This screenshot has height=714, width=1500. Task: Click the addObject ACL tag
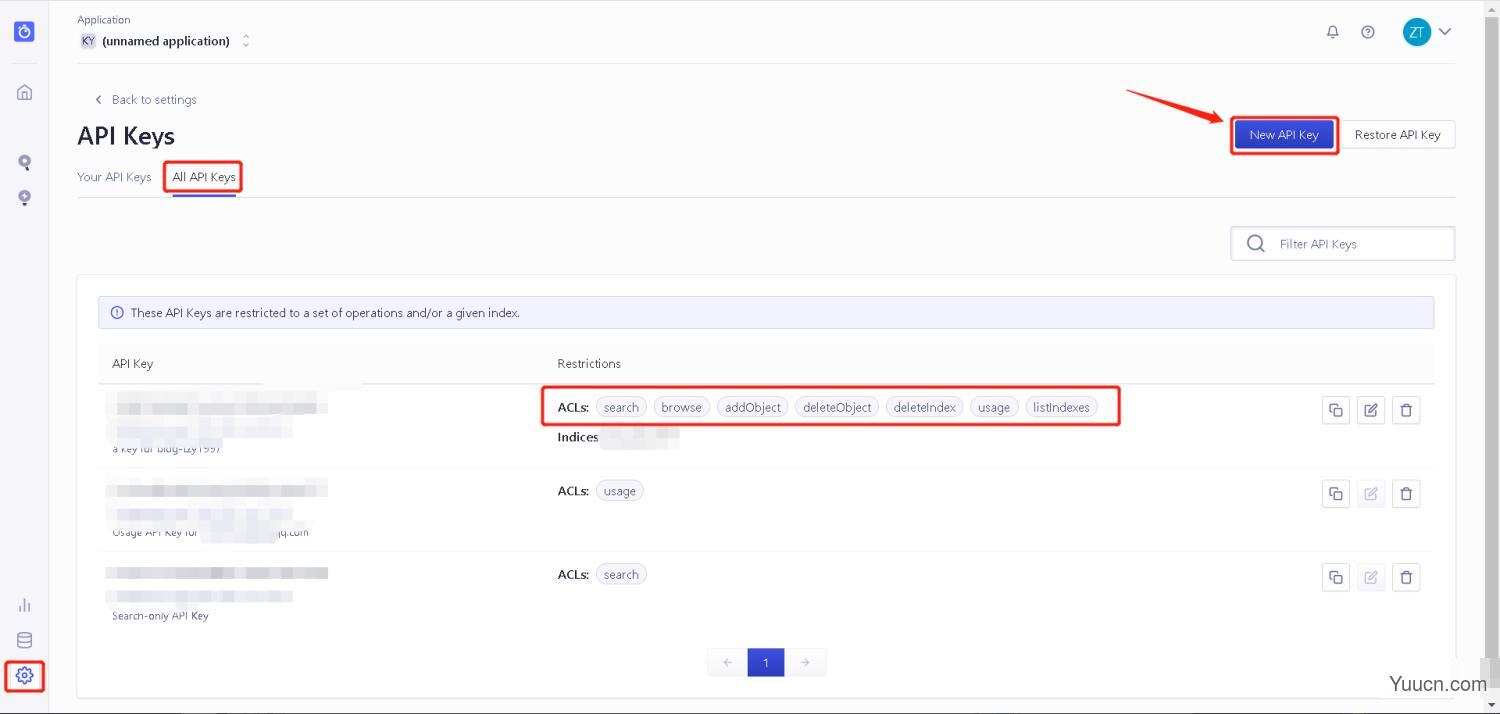753,407
